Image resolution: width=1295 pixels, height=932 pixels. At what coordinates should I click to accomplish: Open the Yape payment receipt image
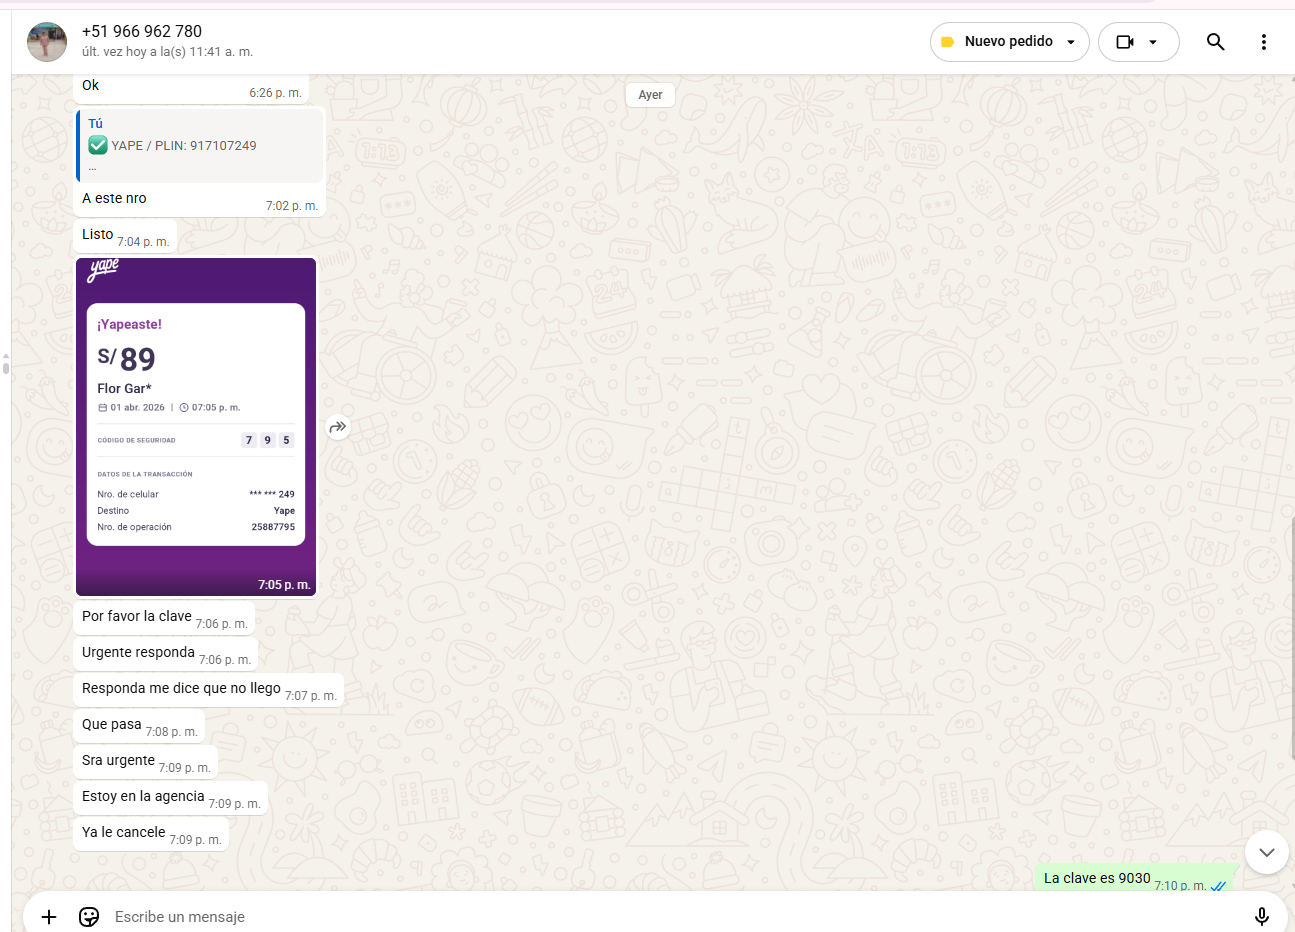[196, 427]
